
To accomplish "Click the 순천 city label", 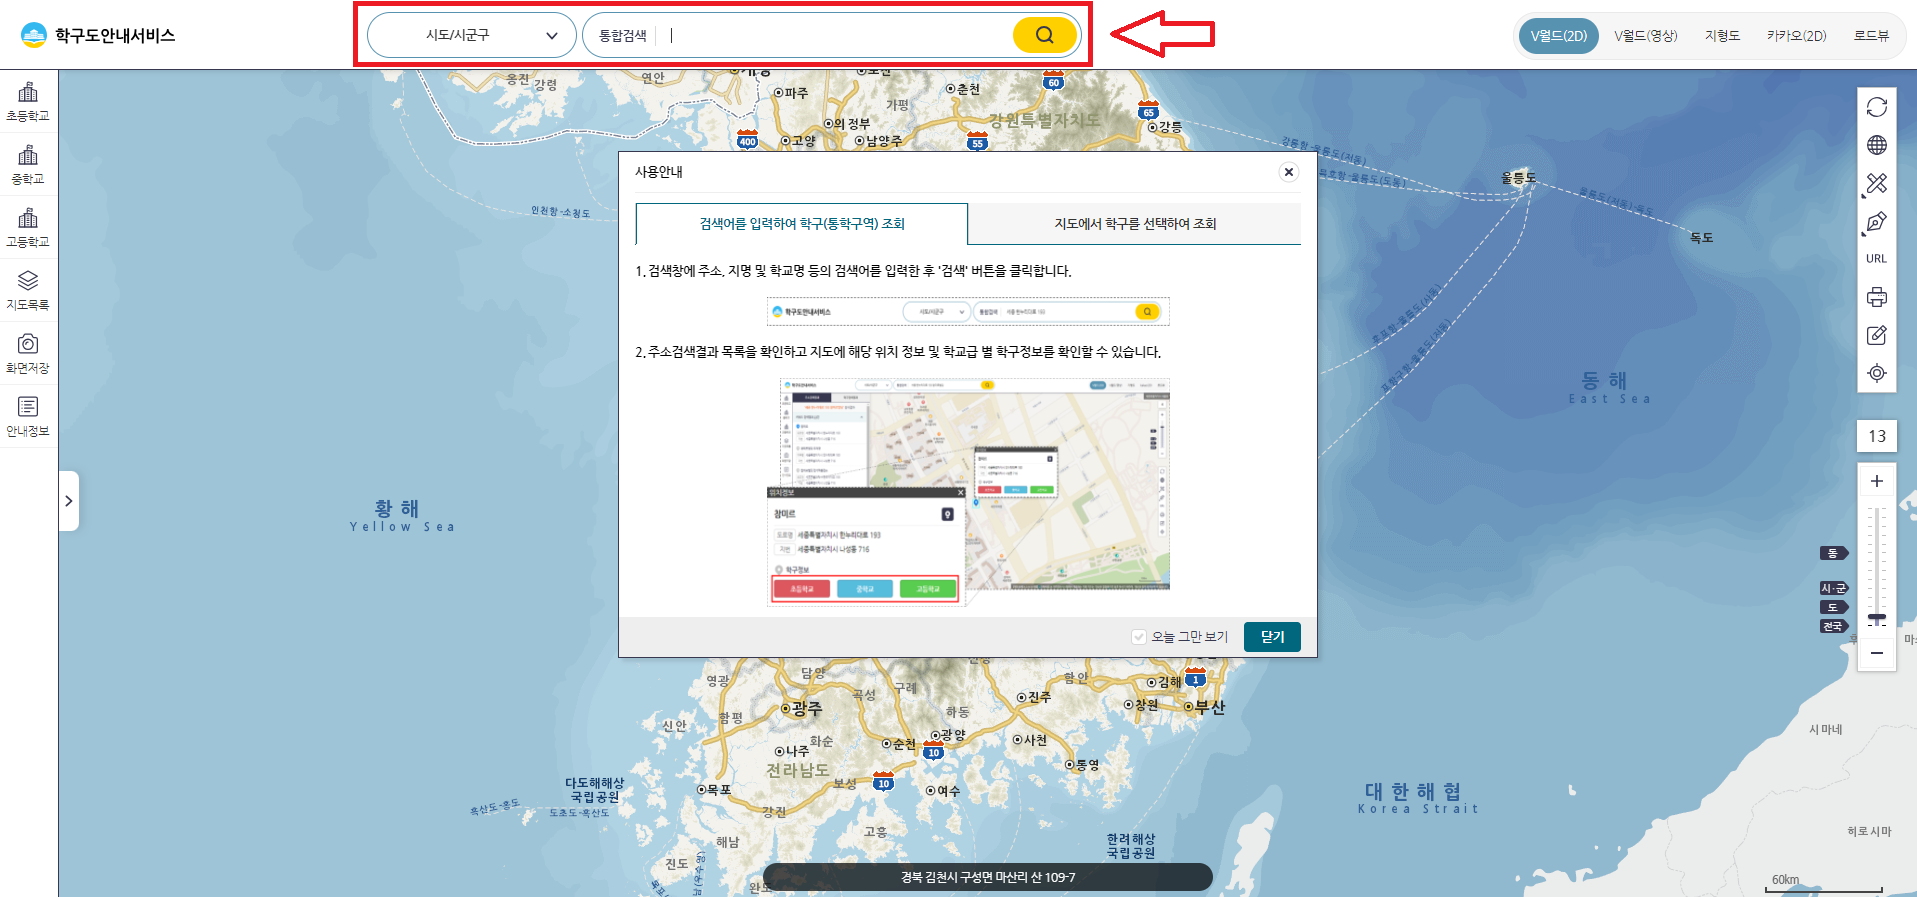I will click(x=904, y=744).
